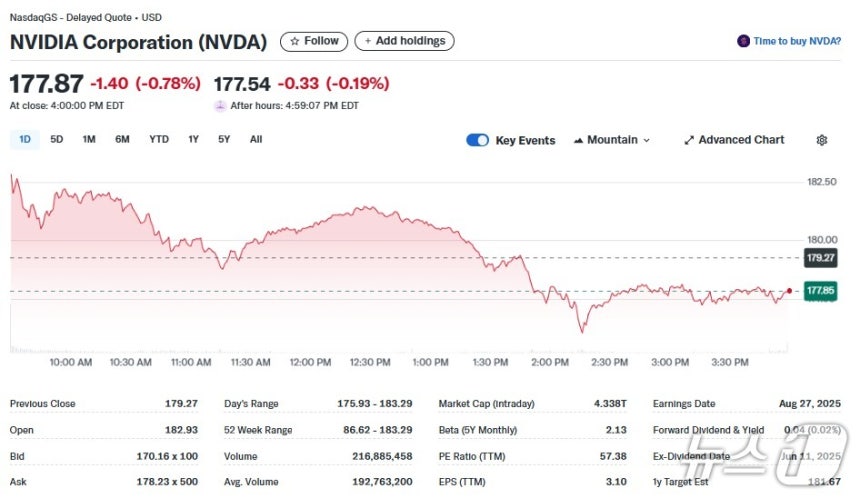The height and width of the screenshot is (498, 860).
Task: Click the star icon in Follow button
Action: click(x=295, y=41)
